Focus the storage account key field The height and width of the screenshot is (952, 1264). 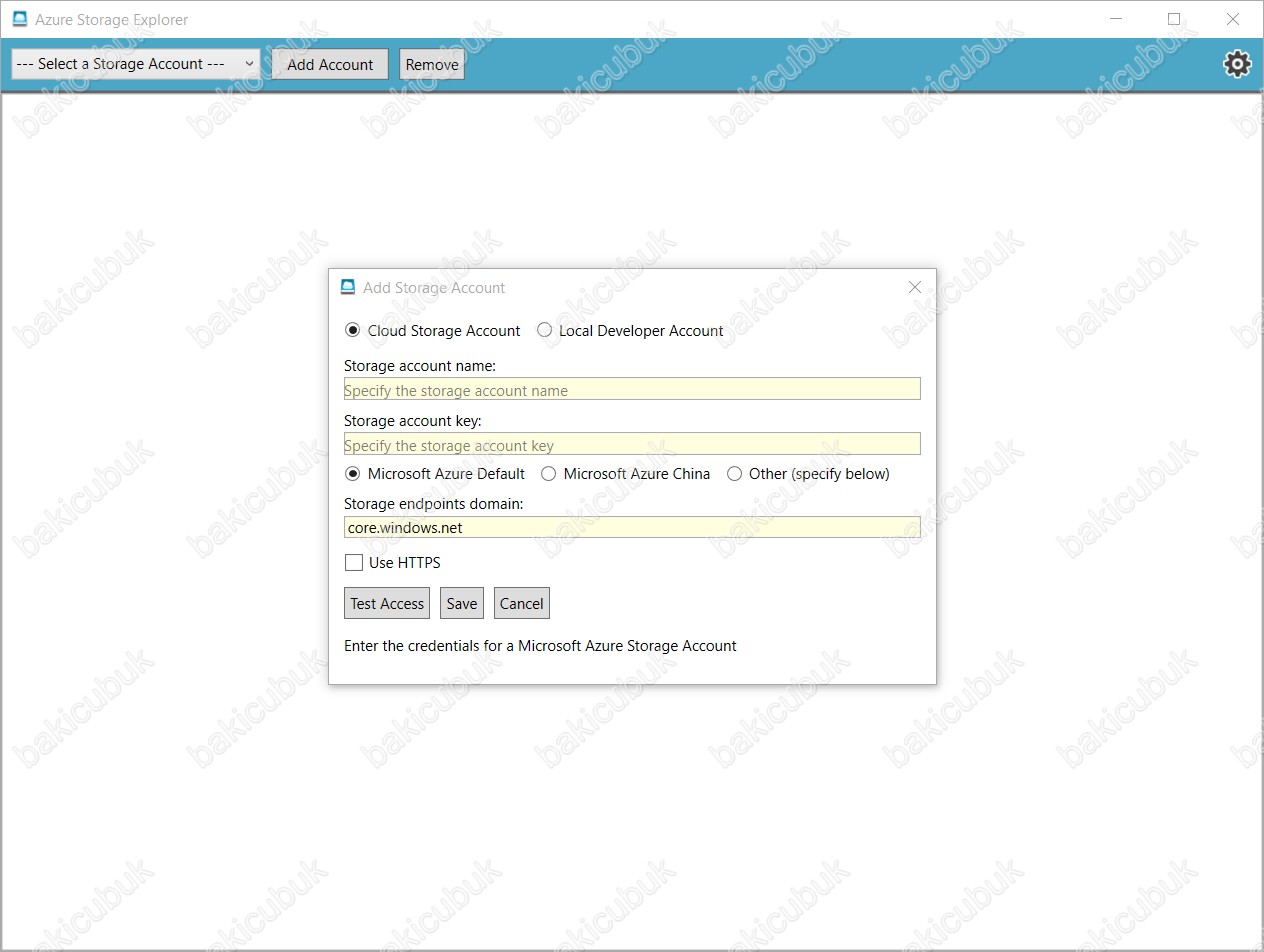[632, 444]
